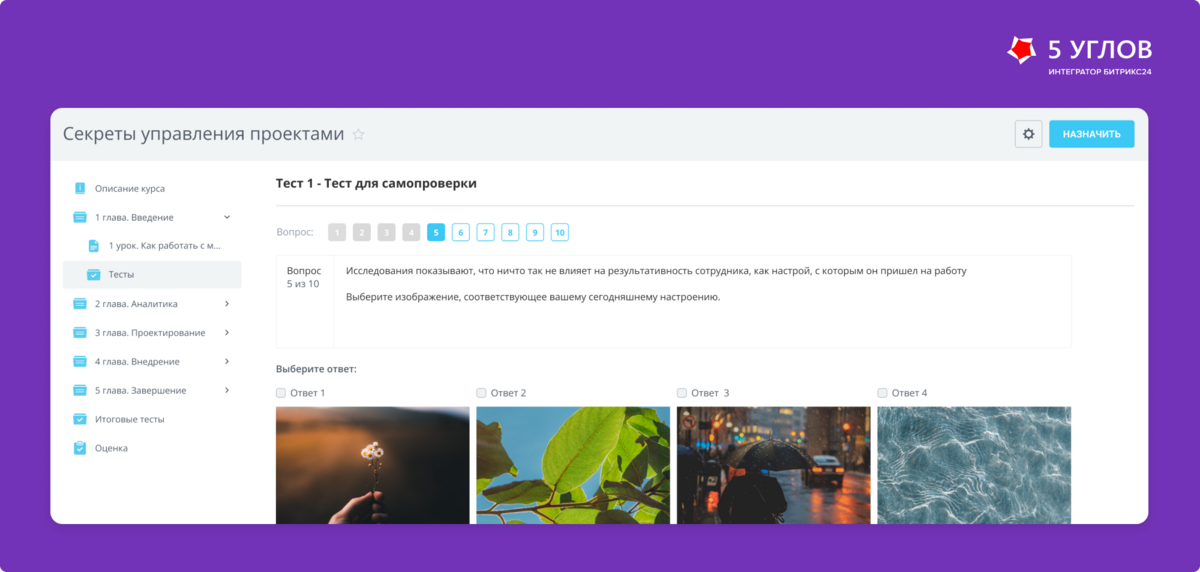Click the Описание курса book icon
Screen dimensions: 1200x572
(x=80, y=188)
